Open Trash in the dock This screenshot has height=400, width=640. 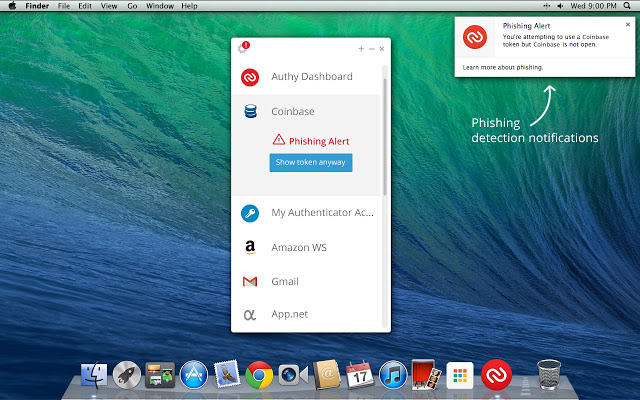(549, 374)
